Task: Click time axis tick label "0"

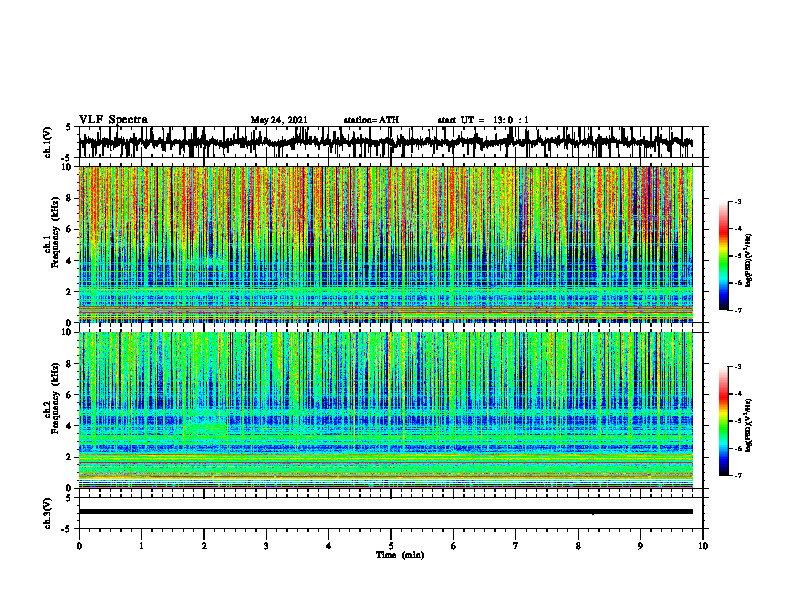Action: (79, 546)
